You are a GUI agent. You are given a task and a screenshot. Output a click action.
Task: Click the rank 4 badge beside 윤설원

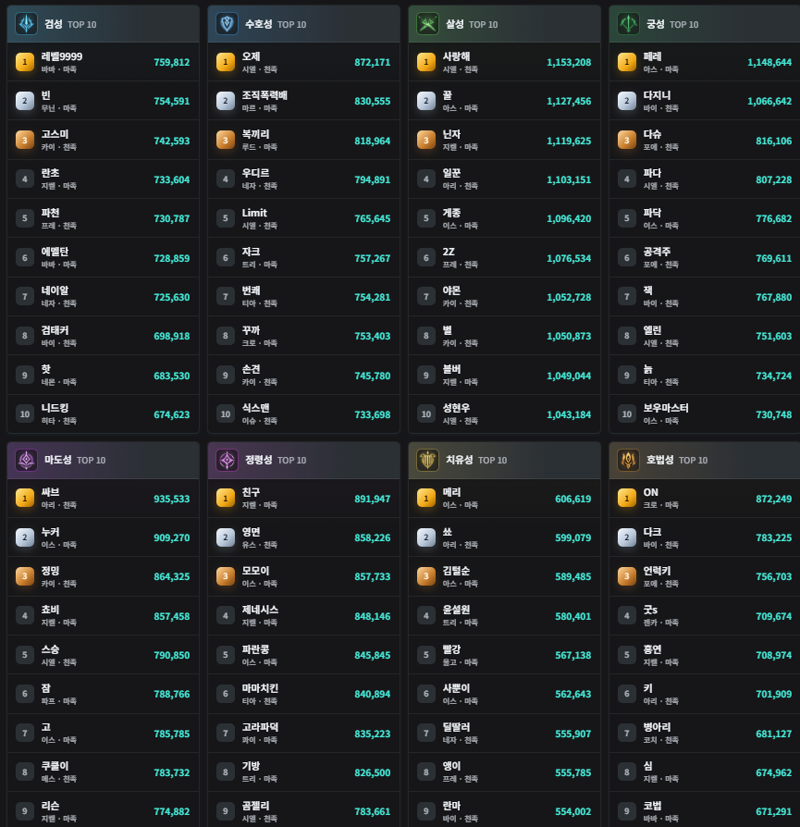click(426, 616)
